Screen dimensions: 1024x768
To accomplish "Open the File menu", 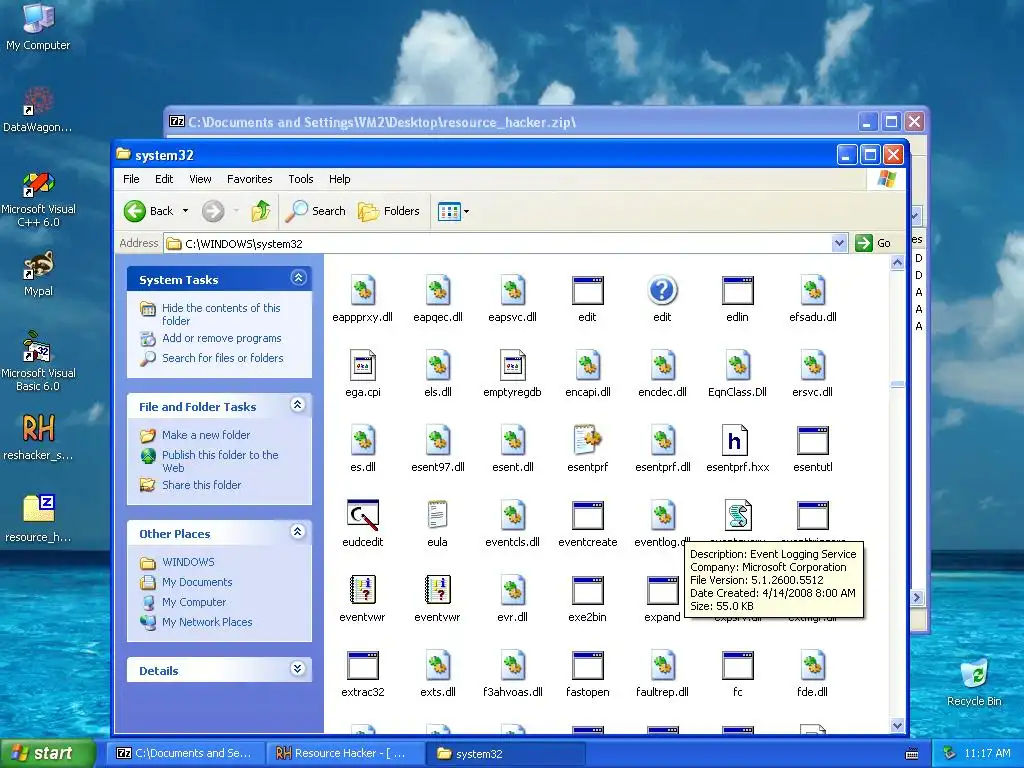I will [131, 179].
